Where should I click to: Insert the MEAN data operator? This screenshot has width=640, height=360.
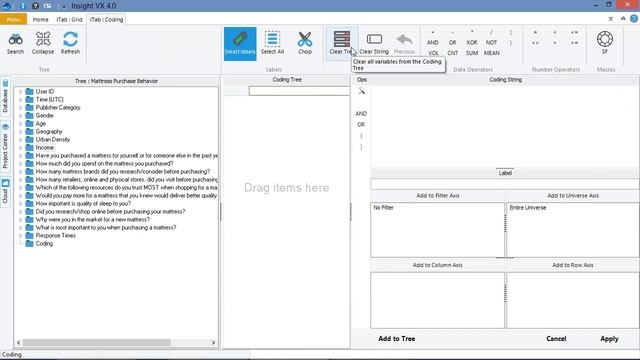[491, 53]
